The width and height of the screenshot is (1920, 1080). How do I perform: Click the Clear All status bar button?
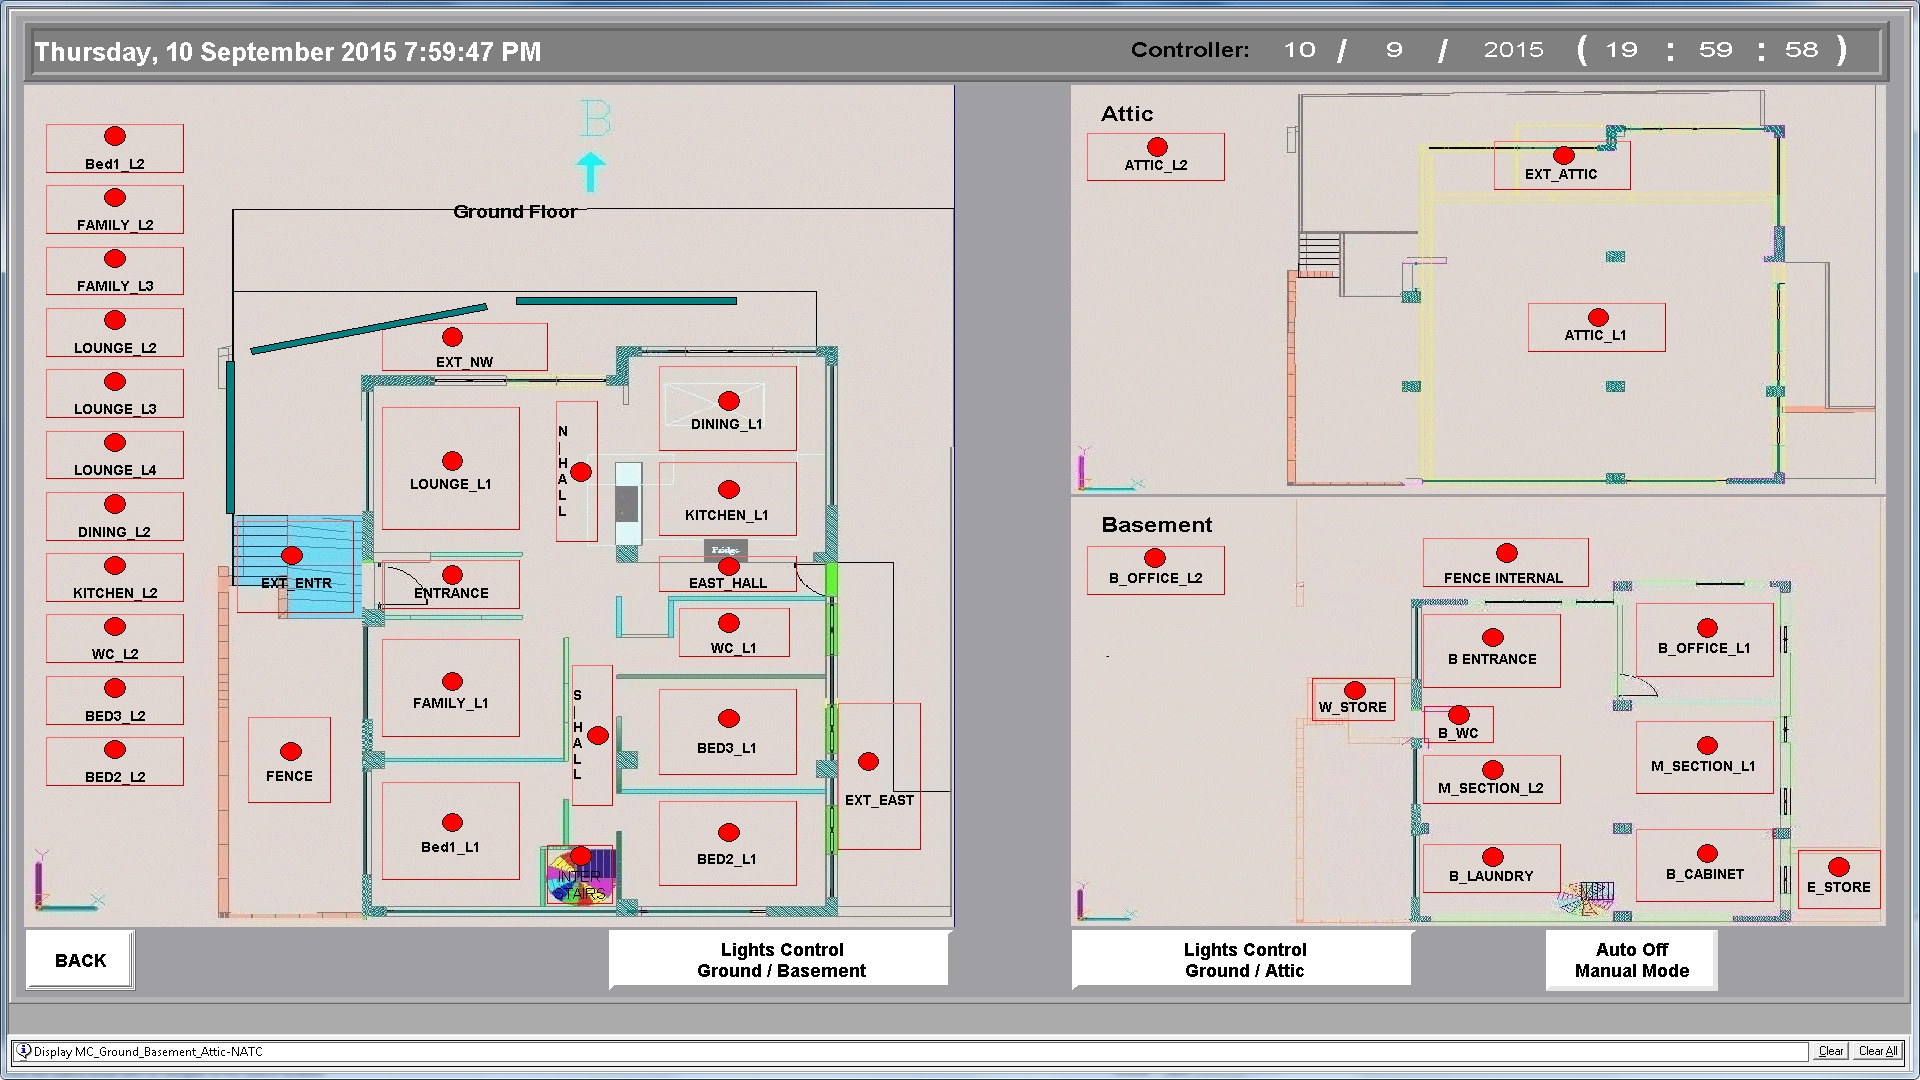point(1877,1051)
